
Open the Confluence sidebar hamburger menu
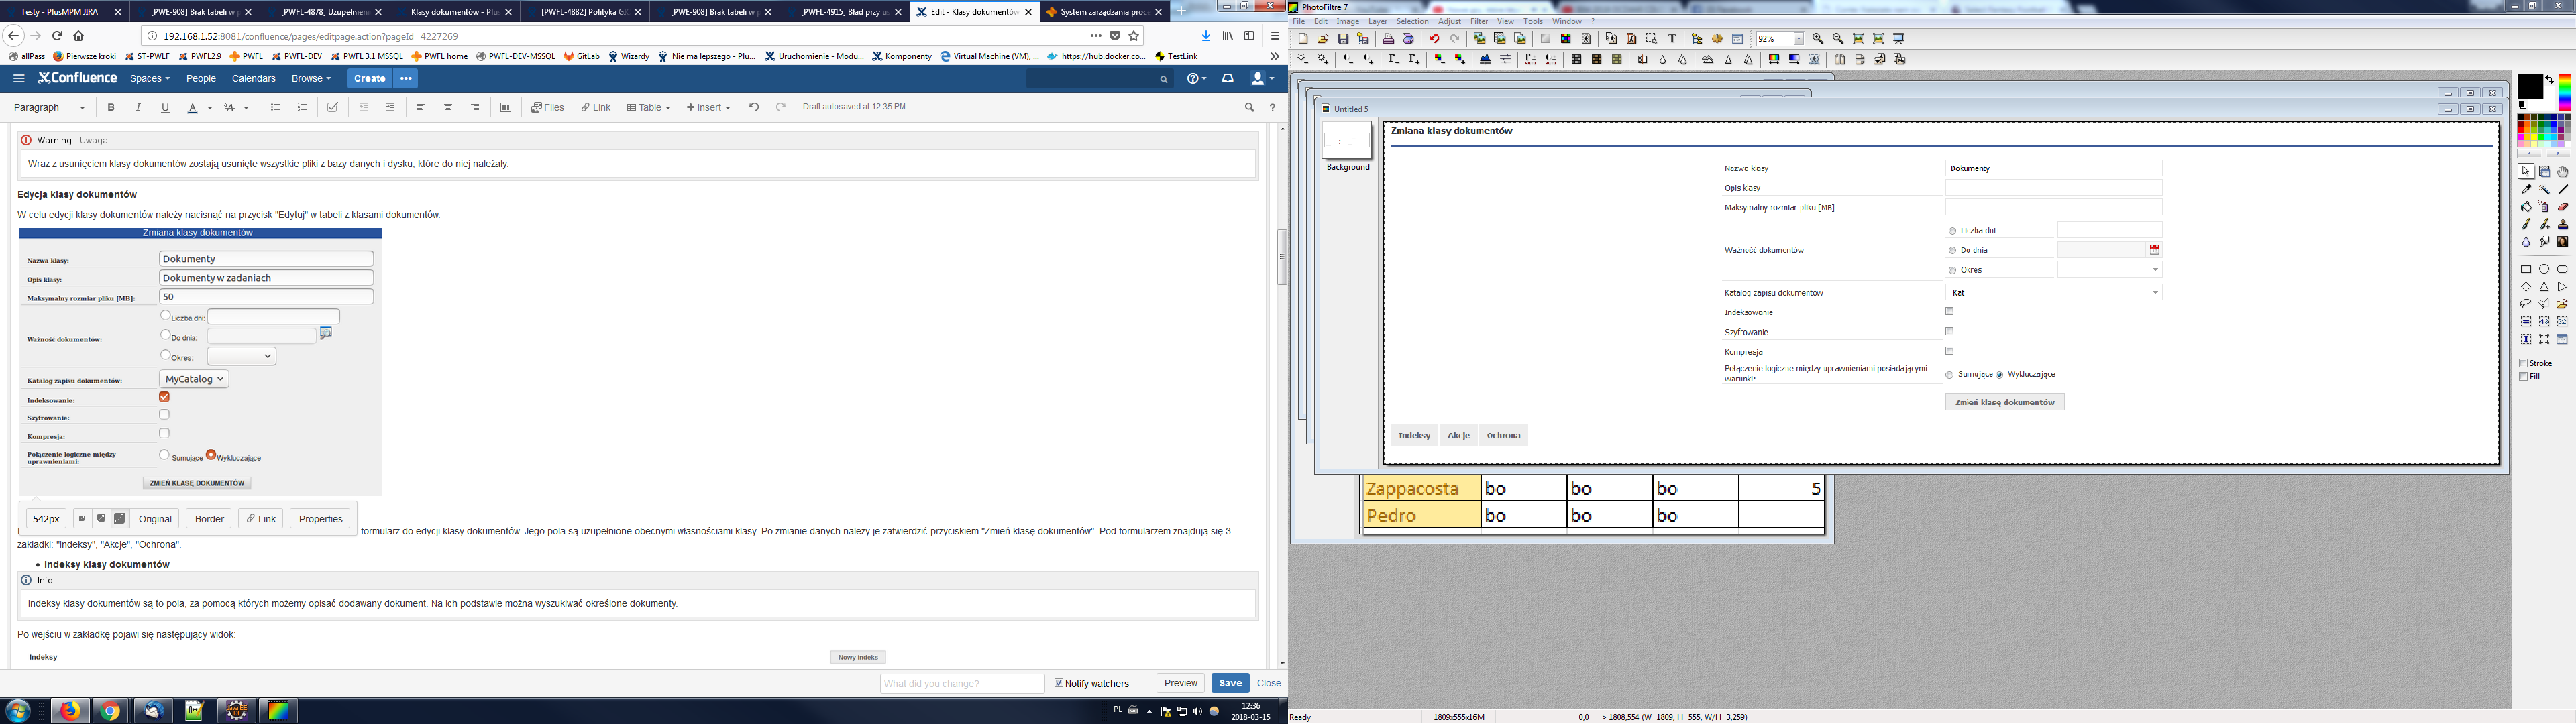point(19,78)
